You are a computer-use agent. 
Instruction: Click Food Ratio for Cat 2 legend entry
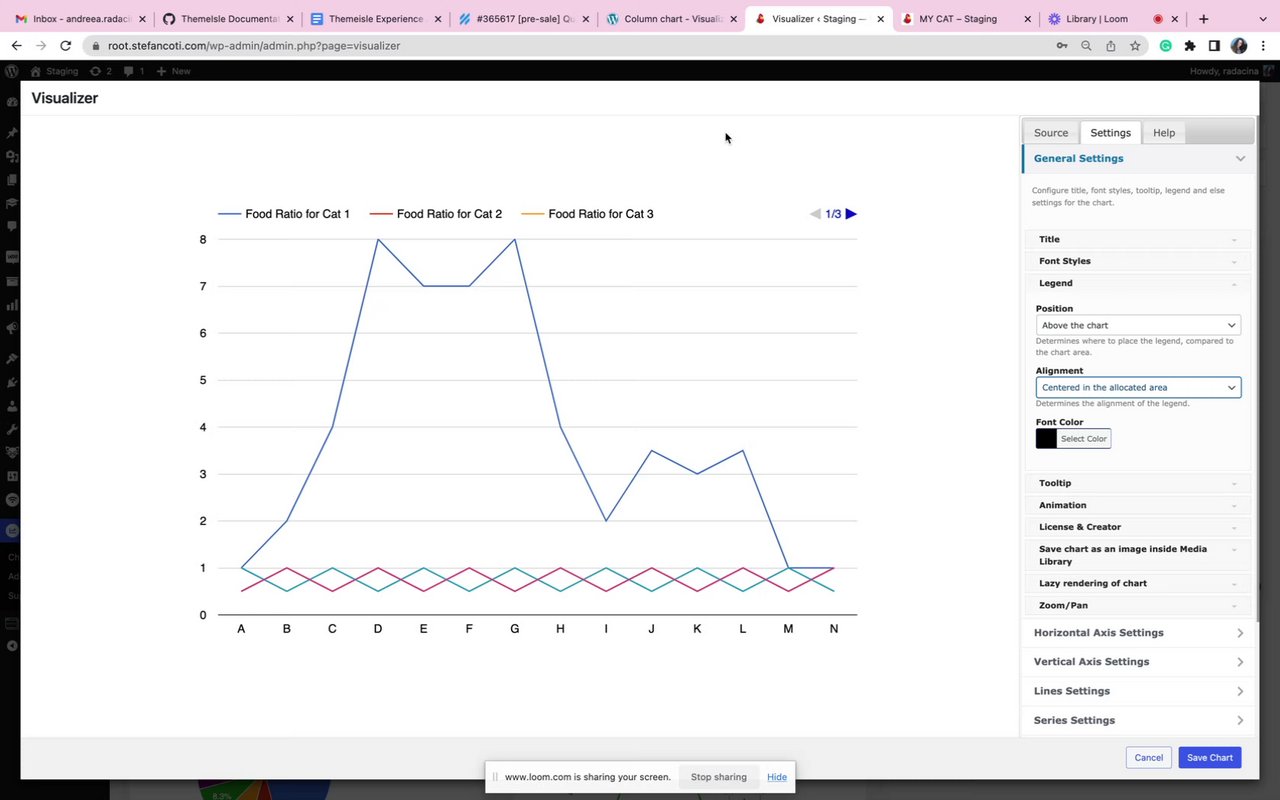(x=436, y=214)
